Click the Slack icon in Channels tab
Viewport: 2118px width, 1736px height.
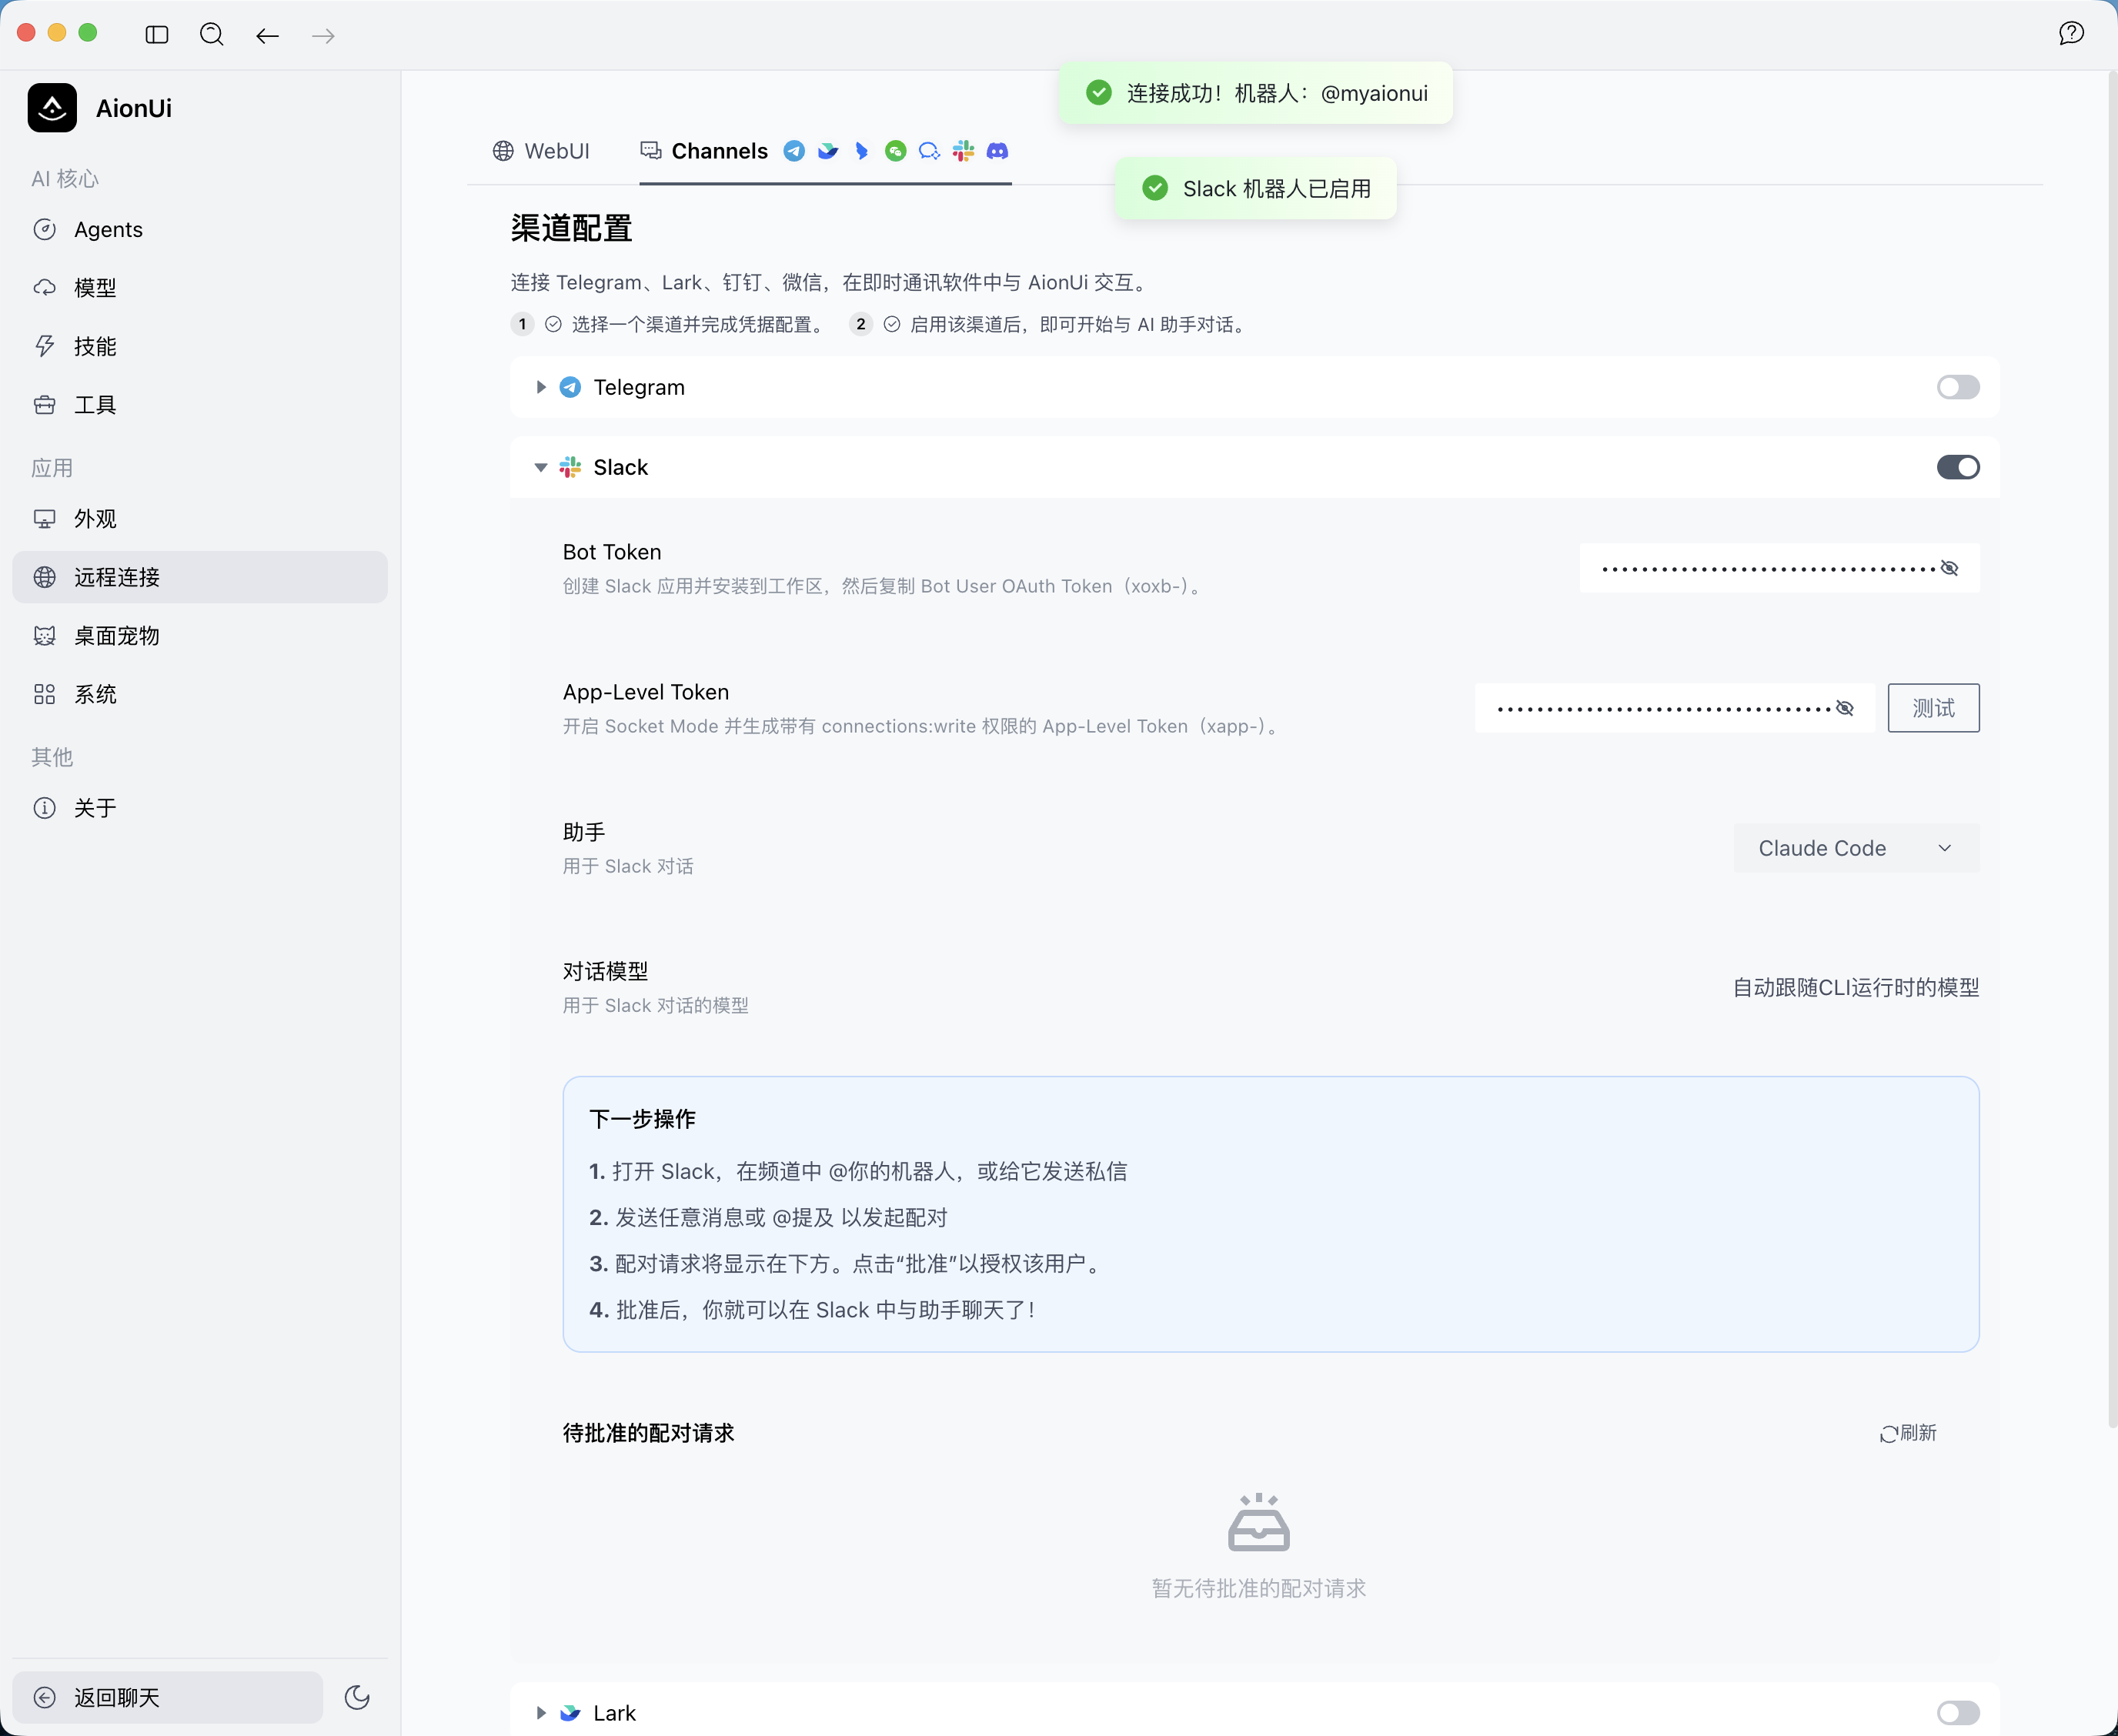(963, 151)
